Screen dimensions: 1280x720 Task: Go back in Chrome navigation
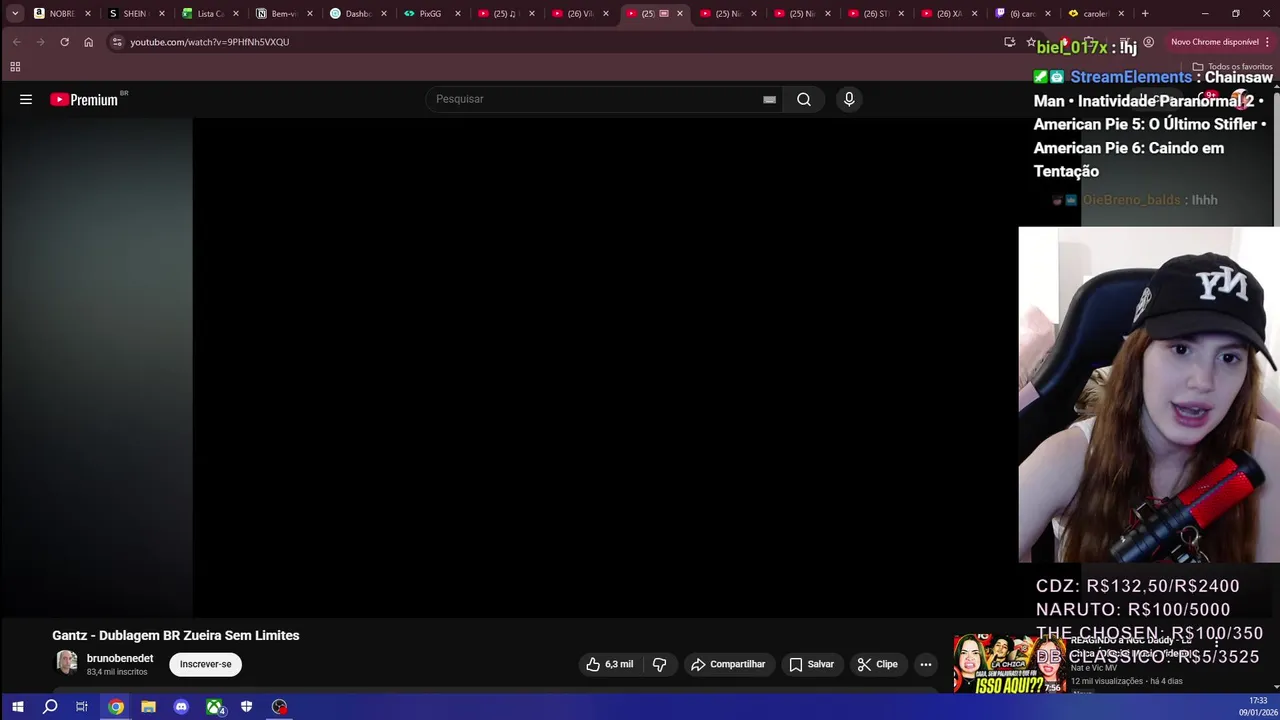click(x=17, y=42)
